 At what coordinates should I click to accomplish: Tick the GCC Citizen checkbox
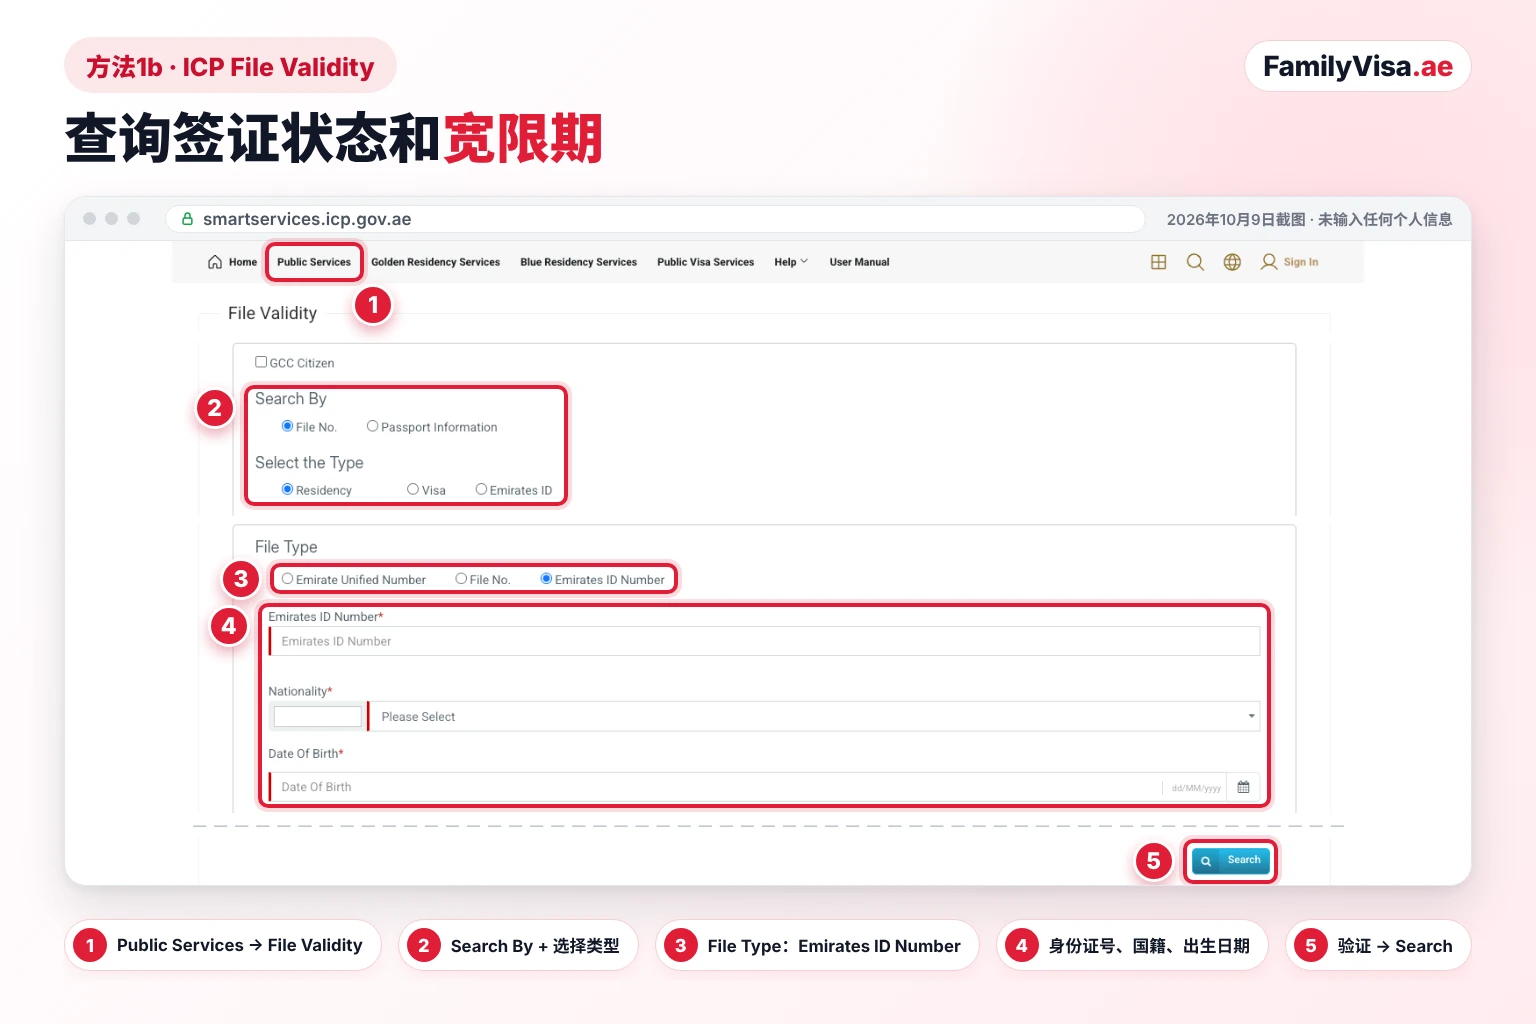pos(261,362)
